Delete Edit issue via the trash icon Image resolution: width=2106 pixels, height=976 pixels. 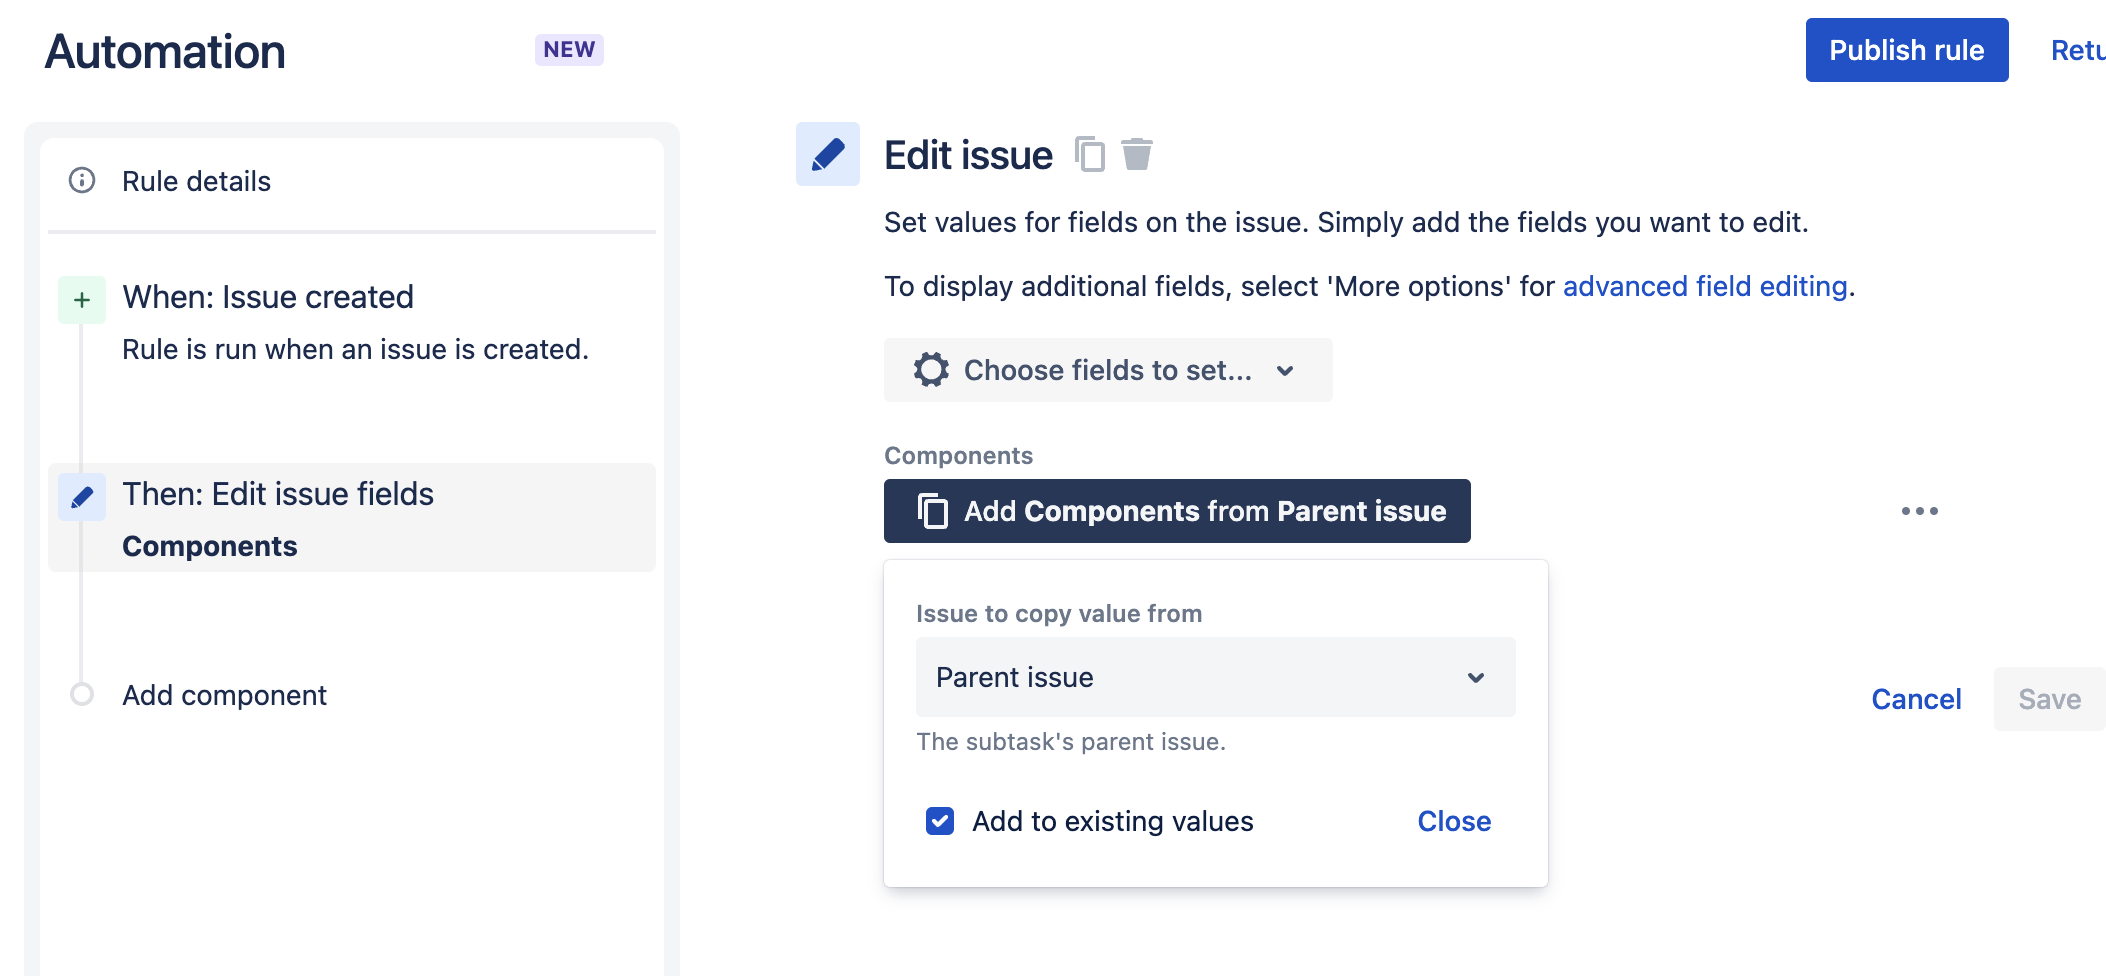click(1137, 155)
